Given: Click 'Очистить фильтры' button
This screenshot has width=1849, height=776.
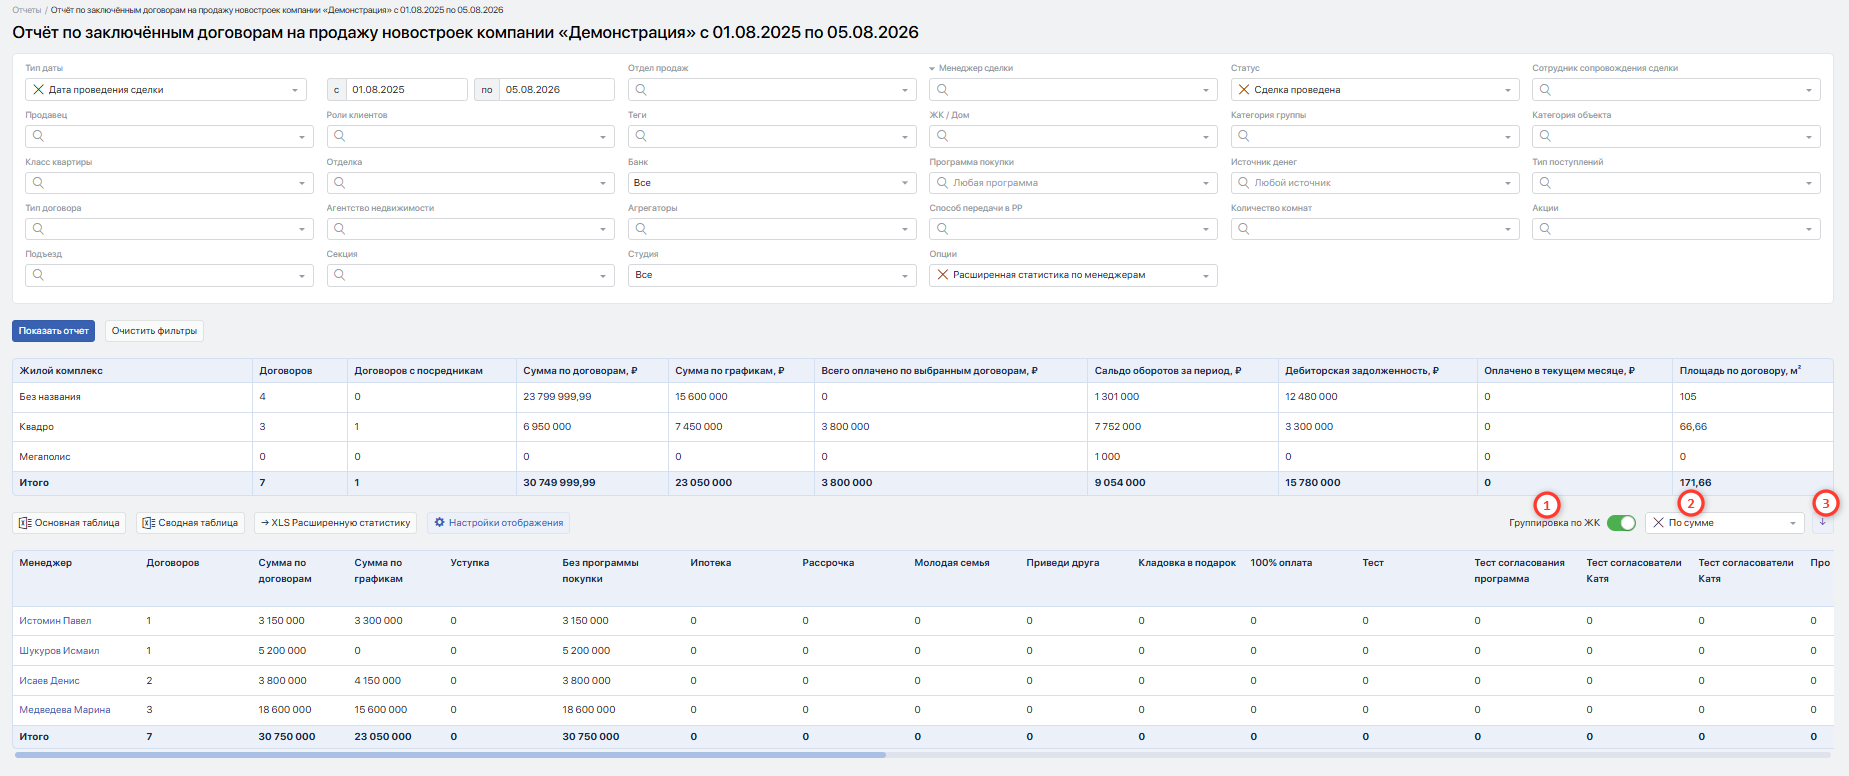Looking at the screenshot, I should (x=154, y=331).
